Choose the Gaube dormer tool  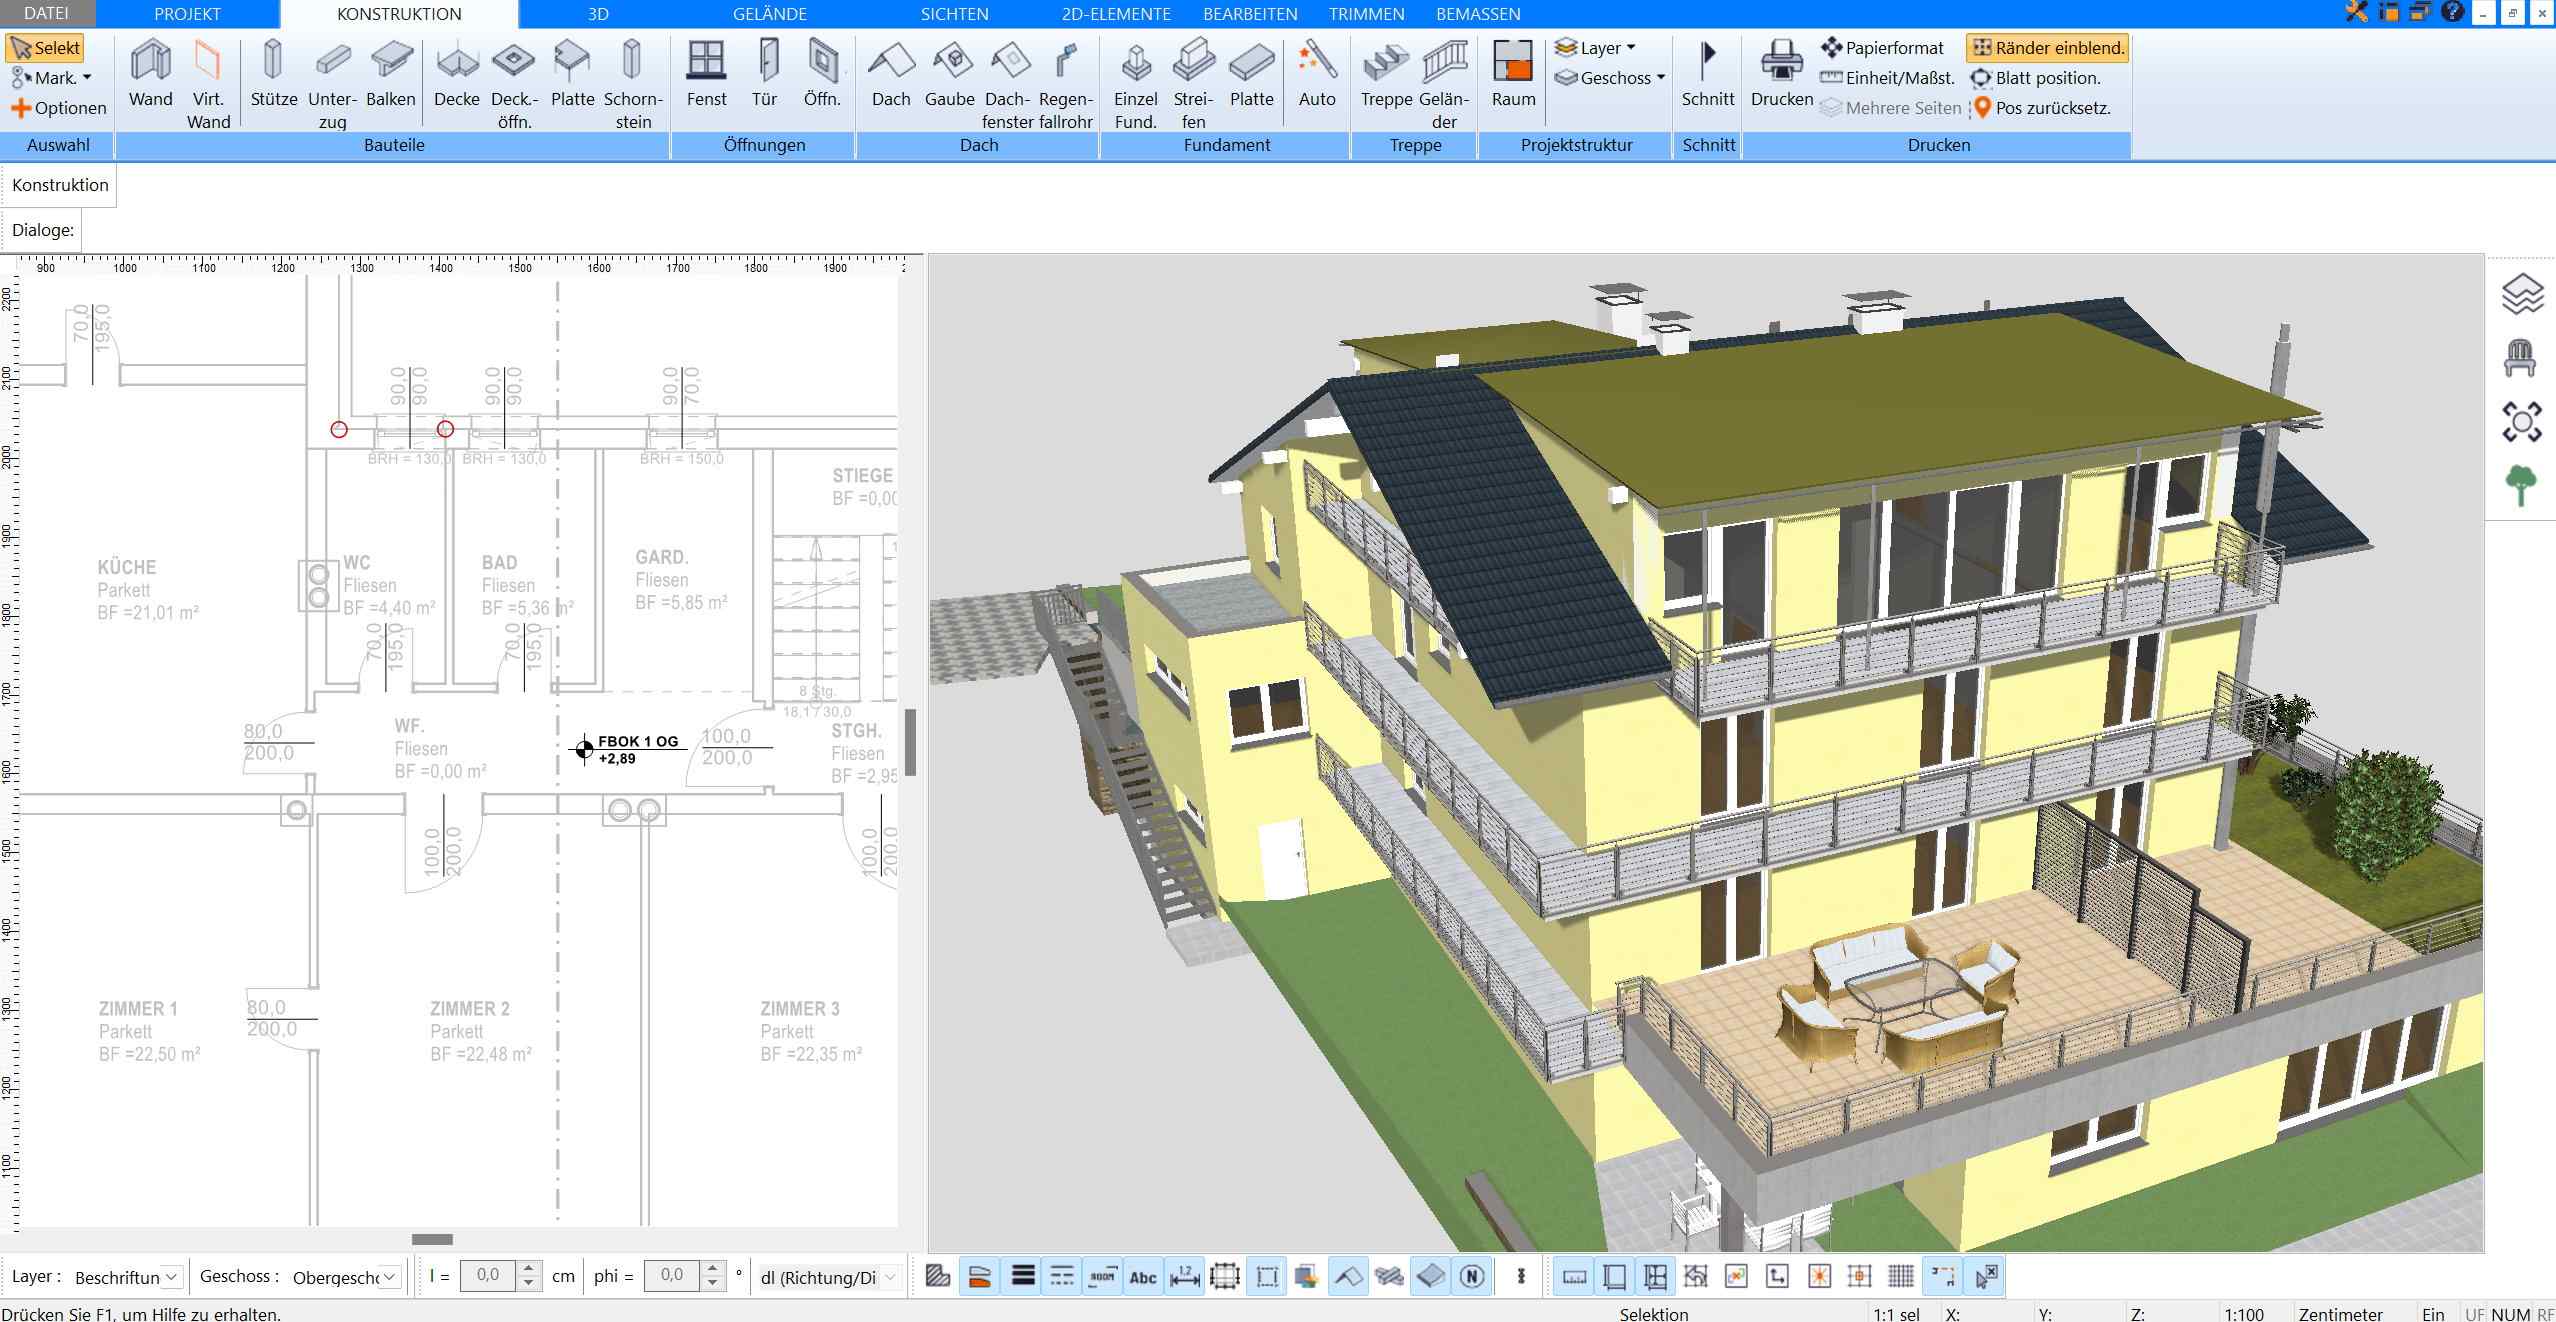point(949,74)
